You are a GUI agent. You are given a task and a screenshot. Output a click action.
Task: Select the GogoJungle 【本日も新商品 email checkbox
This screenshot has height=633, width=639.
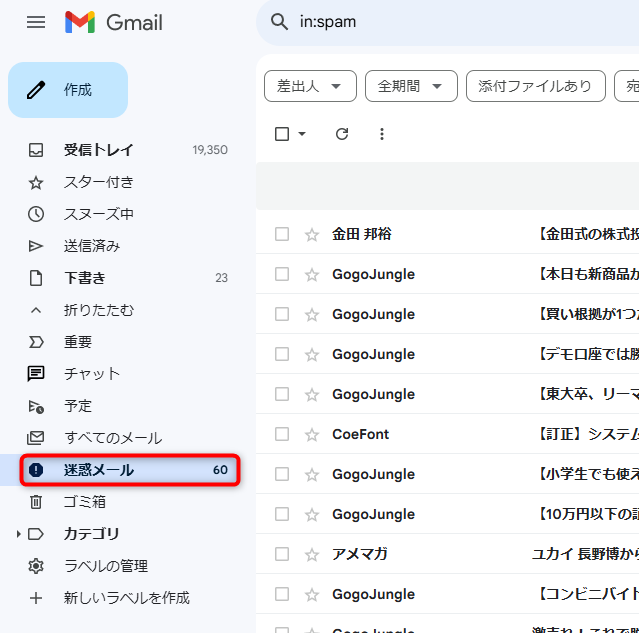pos(282,274)
